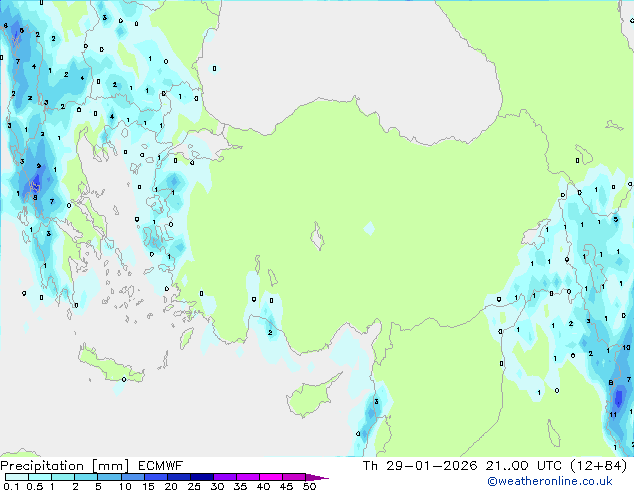The width and height of the screenshot is (634, 490).
Task: Click the 1–2 mm legend color swatch
Action: pos(63,477)
